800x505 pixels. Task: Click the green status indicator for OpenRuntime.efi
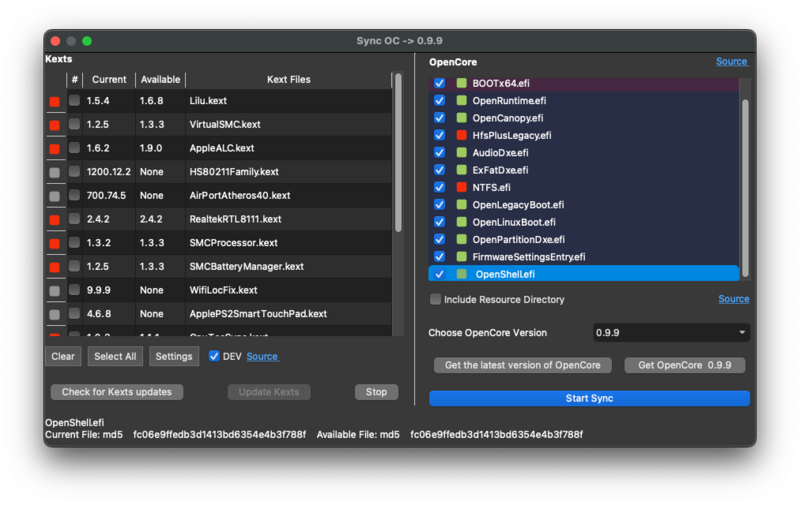[462, 100]
